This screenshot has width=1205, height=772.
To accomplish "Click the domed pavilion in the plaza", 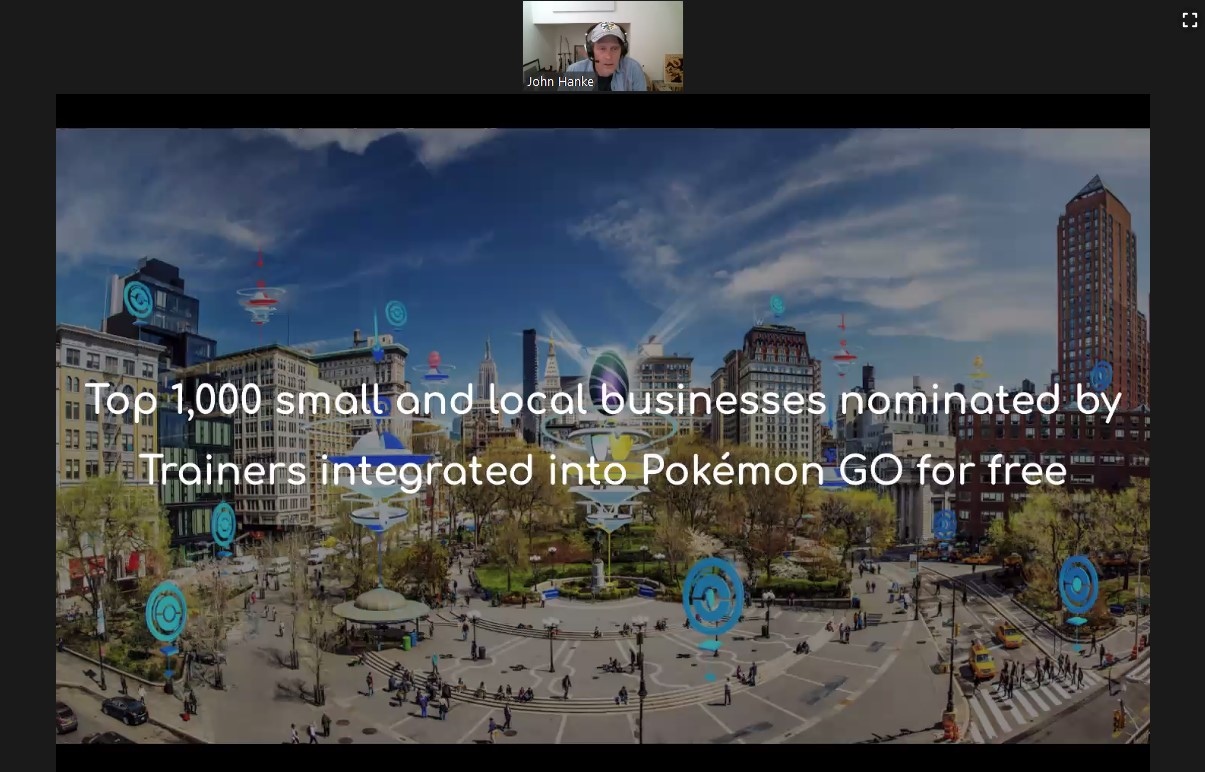I will [x=380, y=604].
